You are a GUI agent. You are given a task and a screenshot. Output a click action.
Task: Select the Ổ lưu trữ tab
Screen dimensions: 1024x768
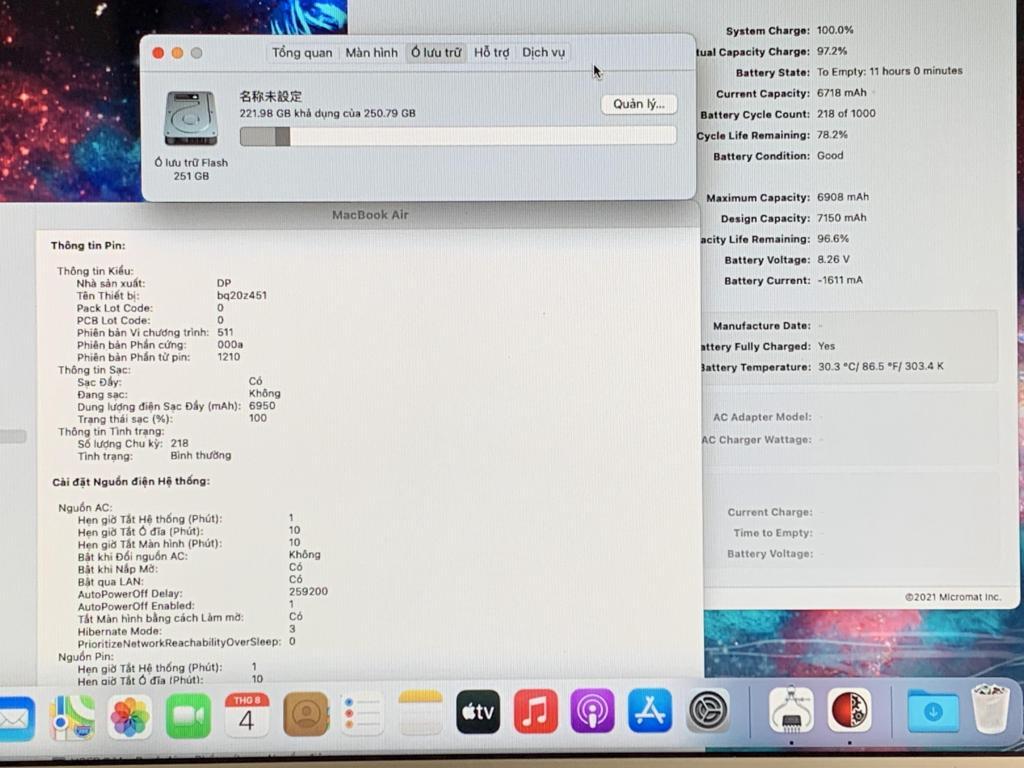436,52
